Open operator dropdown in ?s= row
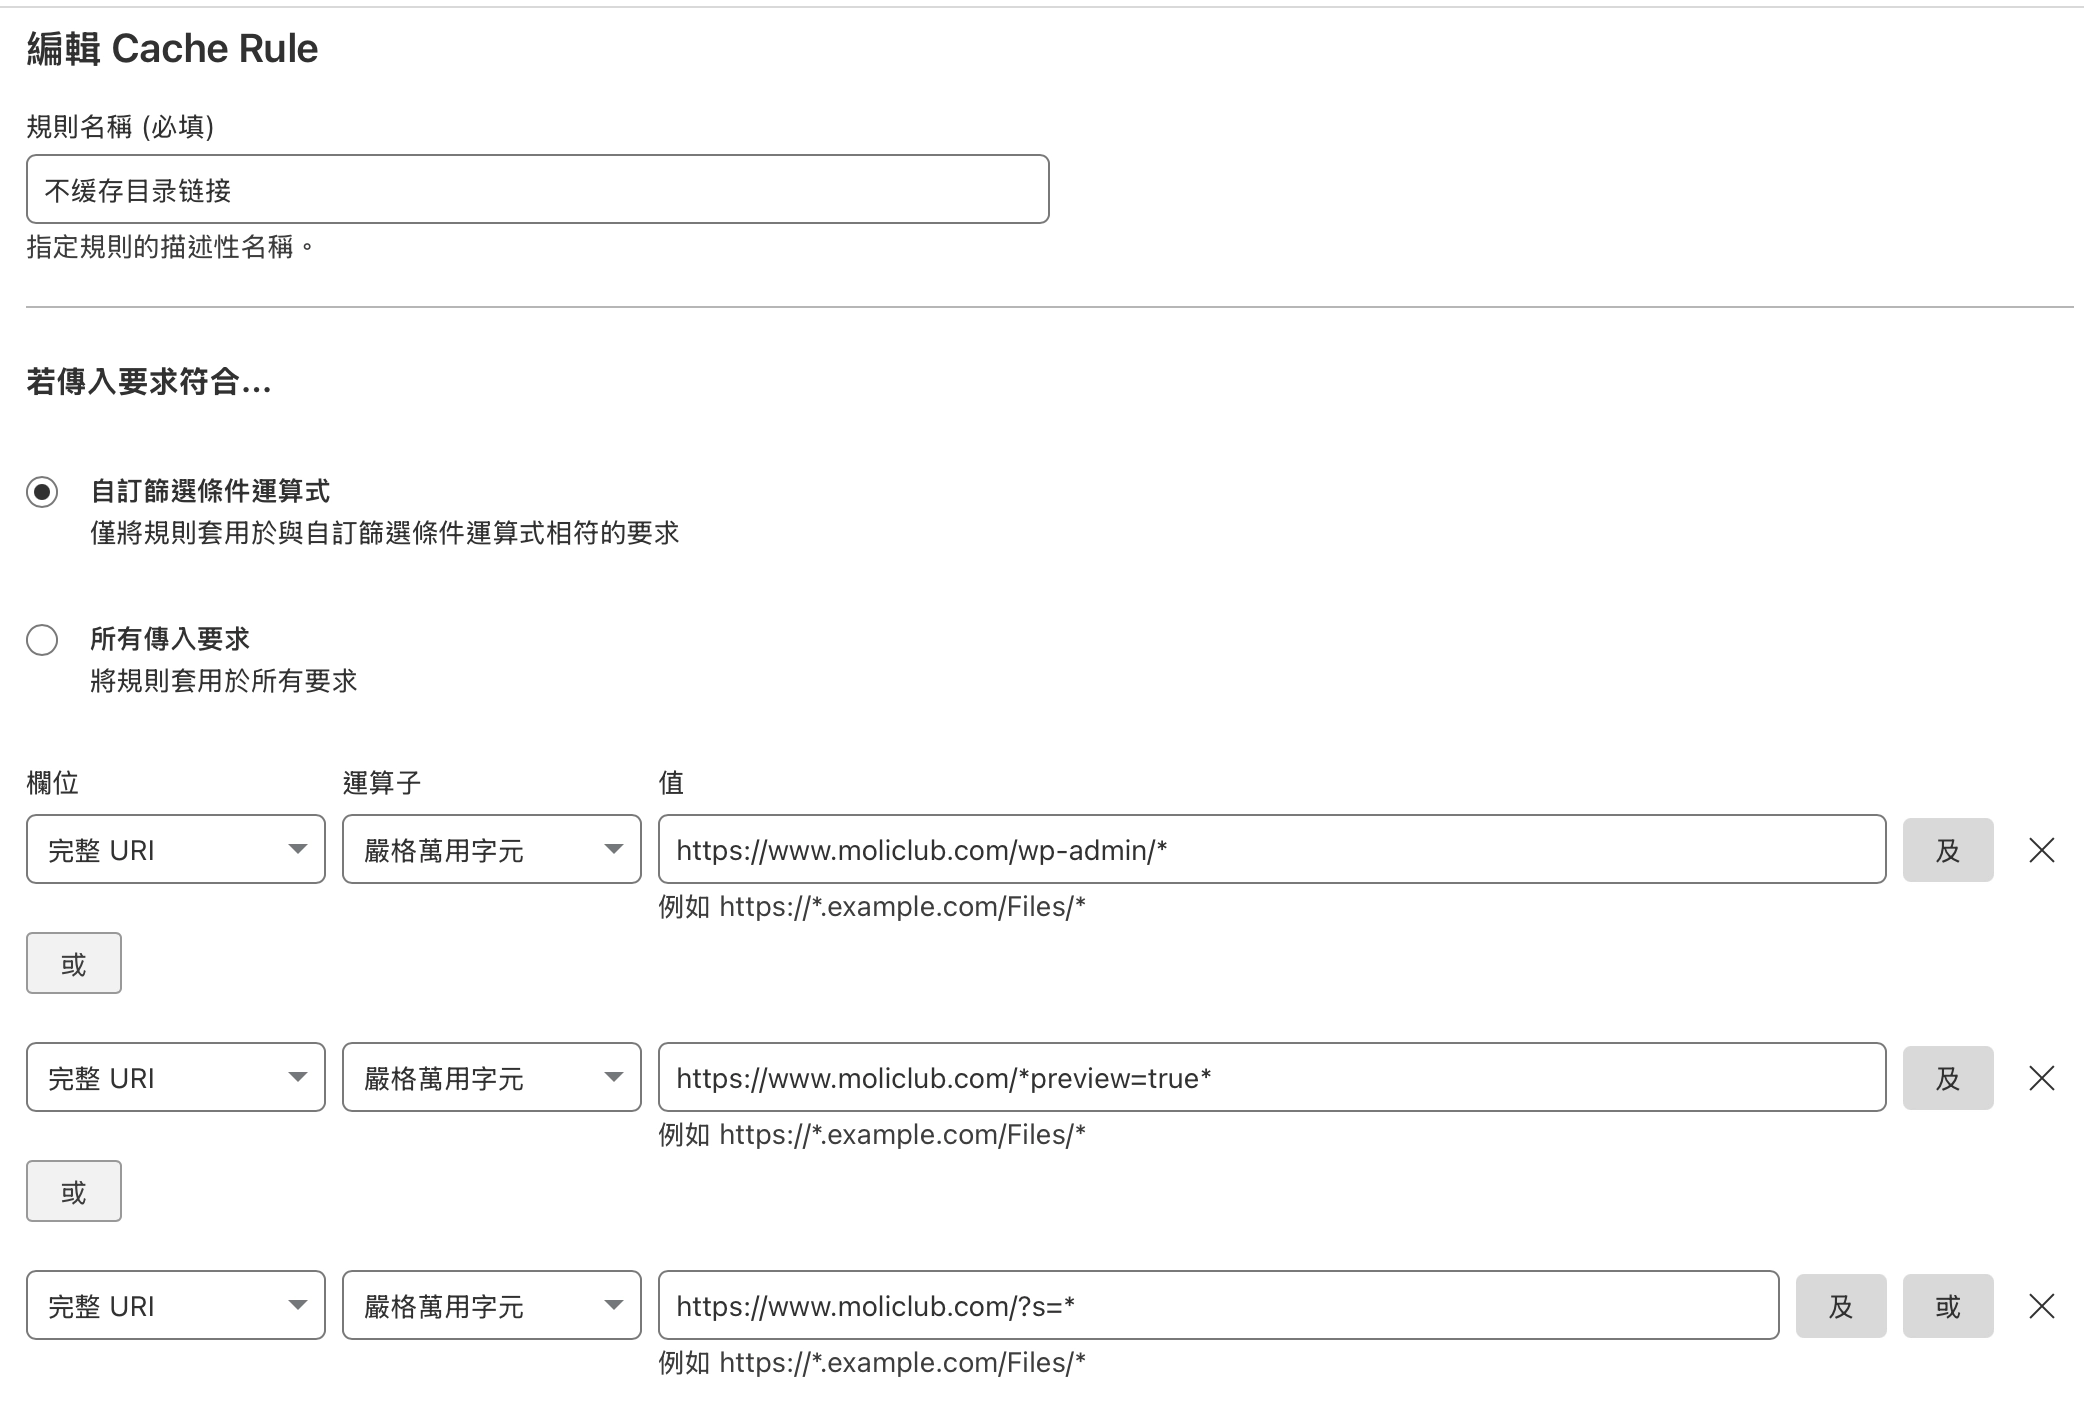The width and height of the screenshot is (2084, 1402). 492,1305
